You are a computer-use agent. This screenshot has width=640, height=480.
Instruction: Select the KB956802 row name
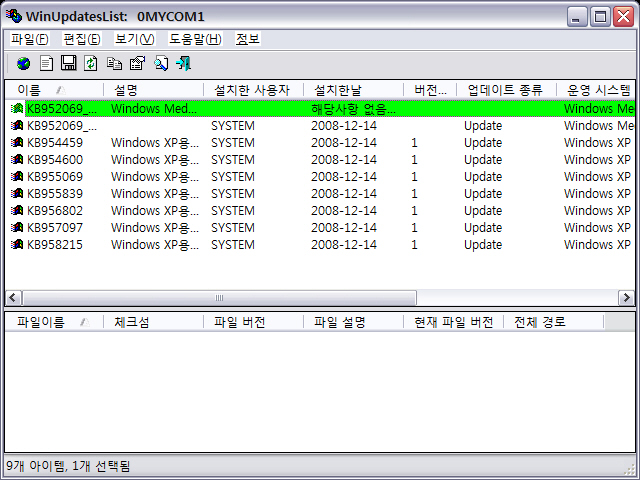point(55,211)
